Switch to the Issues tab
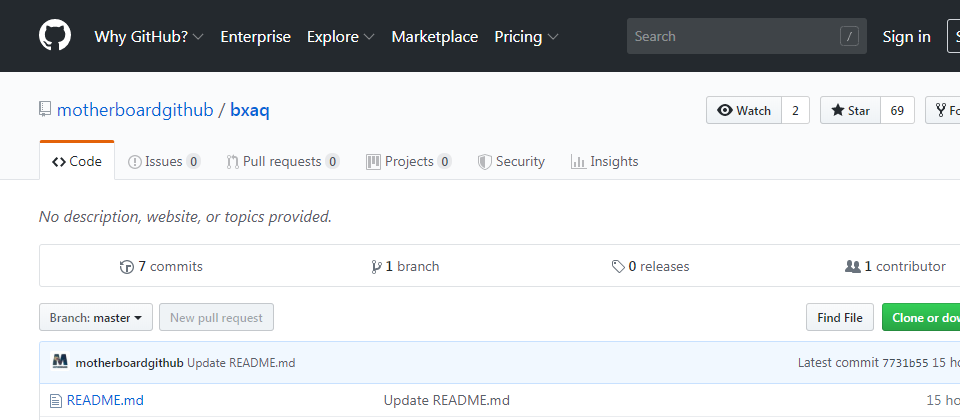960x420 pixels. [x=163, y=162]
